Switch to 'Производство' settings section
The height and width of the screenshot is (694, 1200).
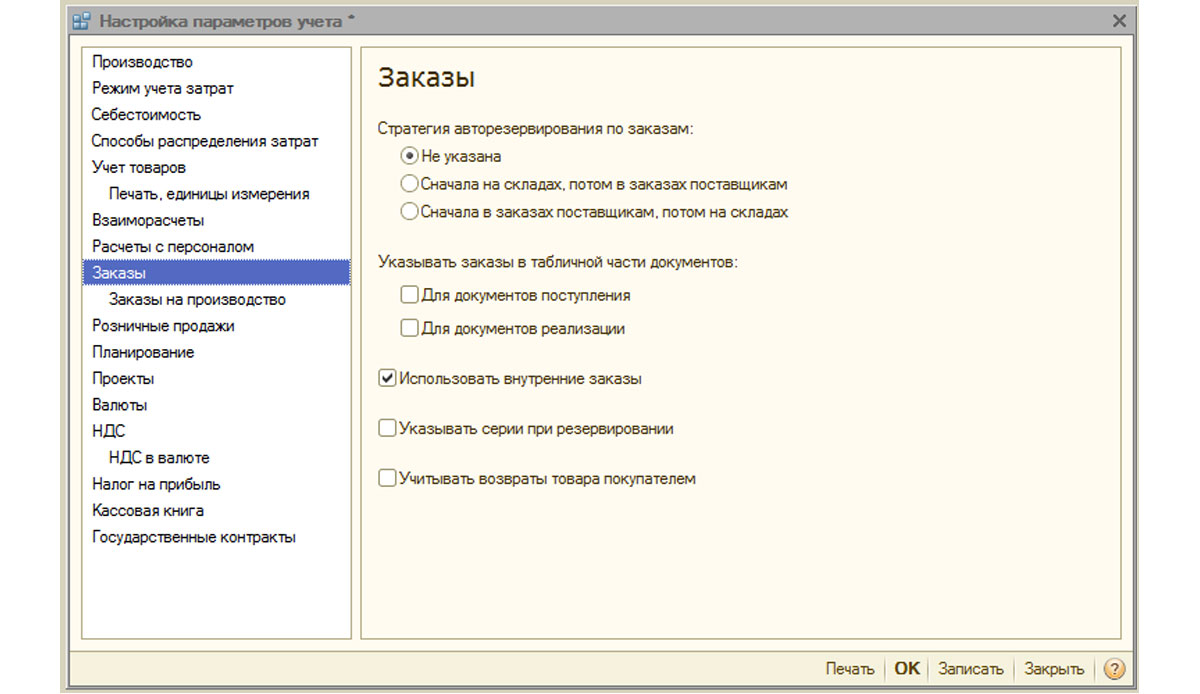pyautogui.click(x=142, y=62)
